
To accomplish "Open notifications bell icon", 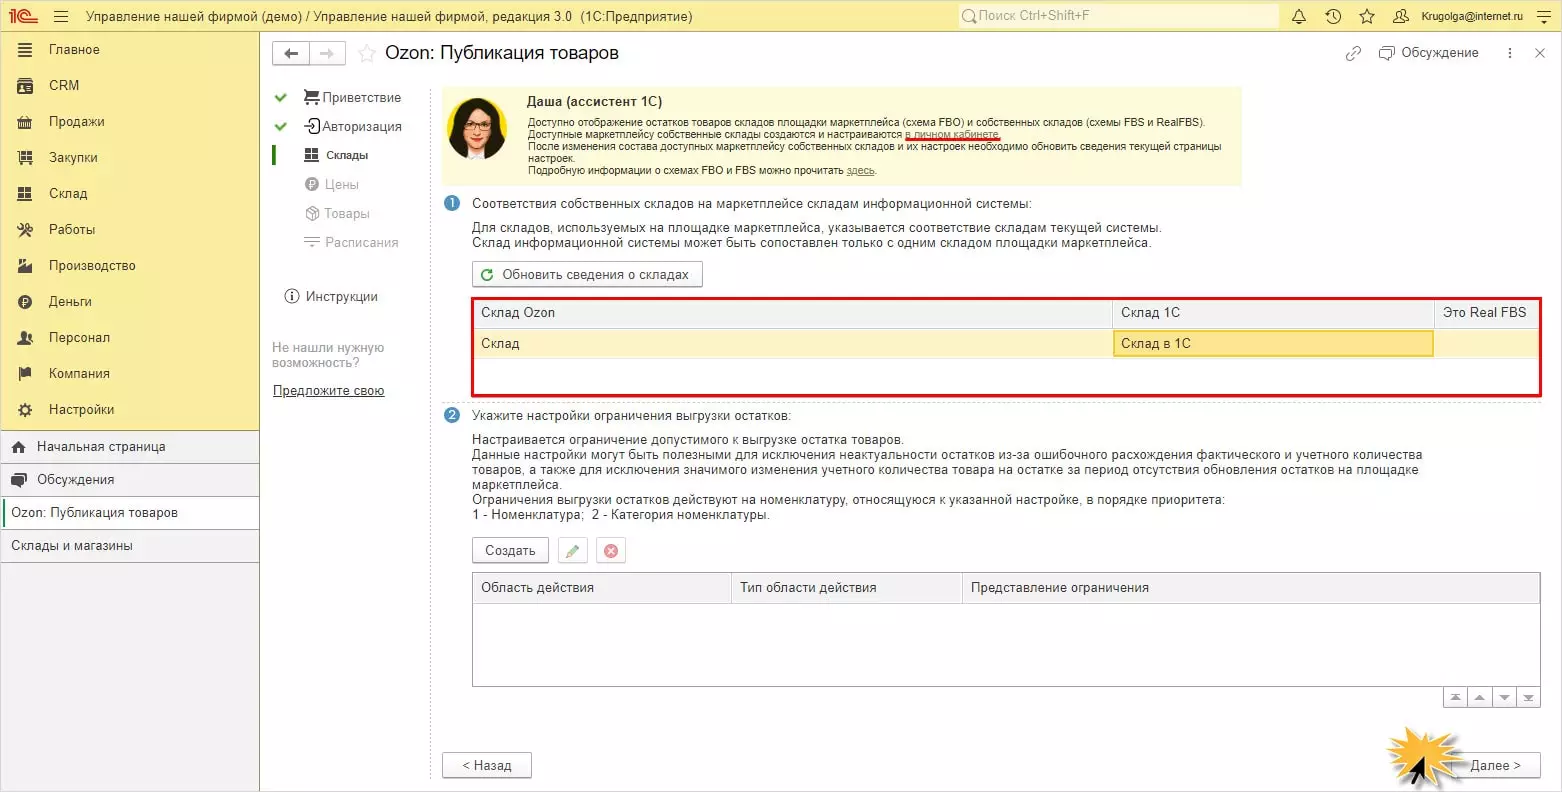I will click(1299, 16).
